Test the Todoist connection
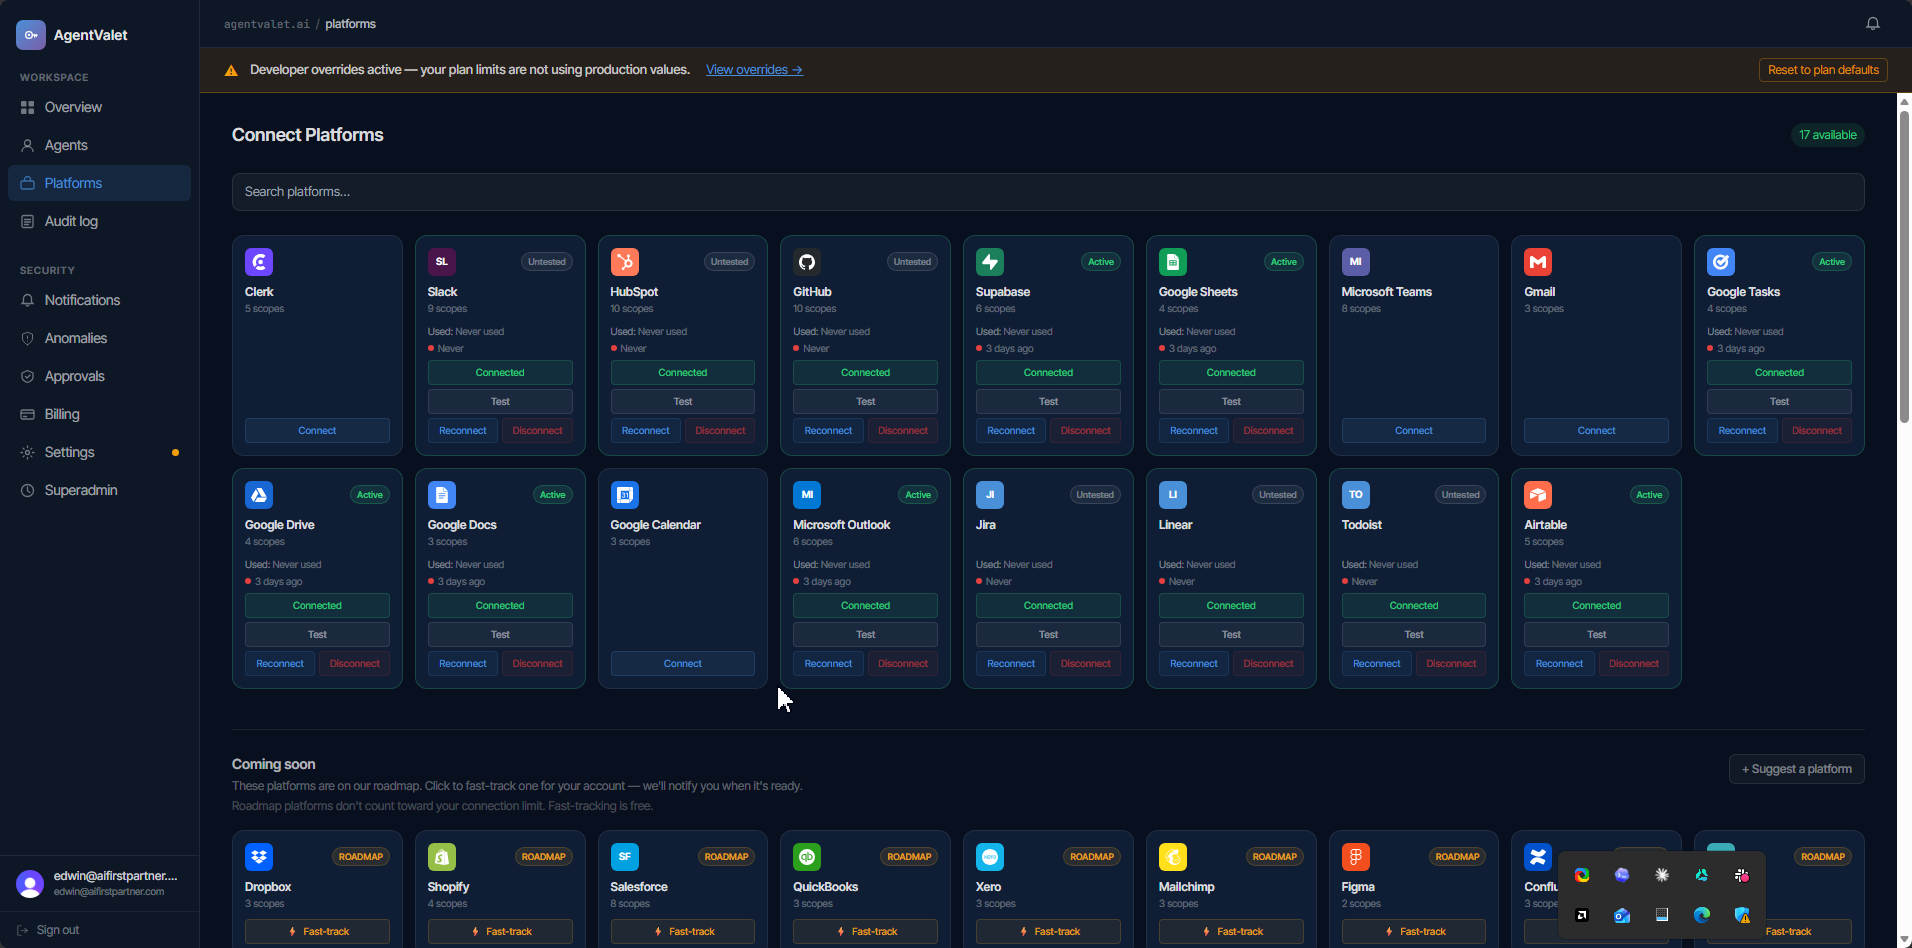Viewport: 1912px width, 948px height. [x=1414, y=635]
